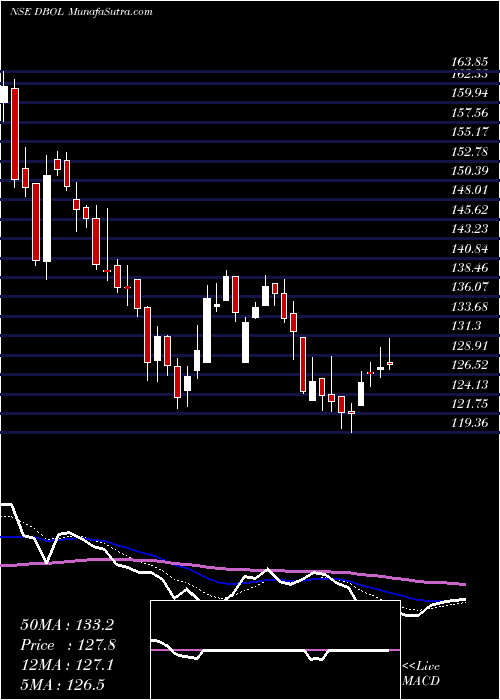Click the NSE DBOL MunafaSutra.com title text
Screen dimensions: 500x700
[x=81, y=11]
